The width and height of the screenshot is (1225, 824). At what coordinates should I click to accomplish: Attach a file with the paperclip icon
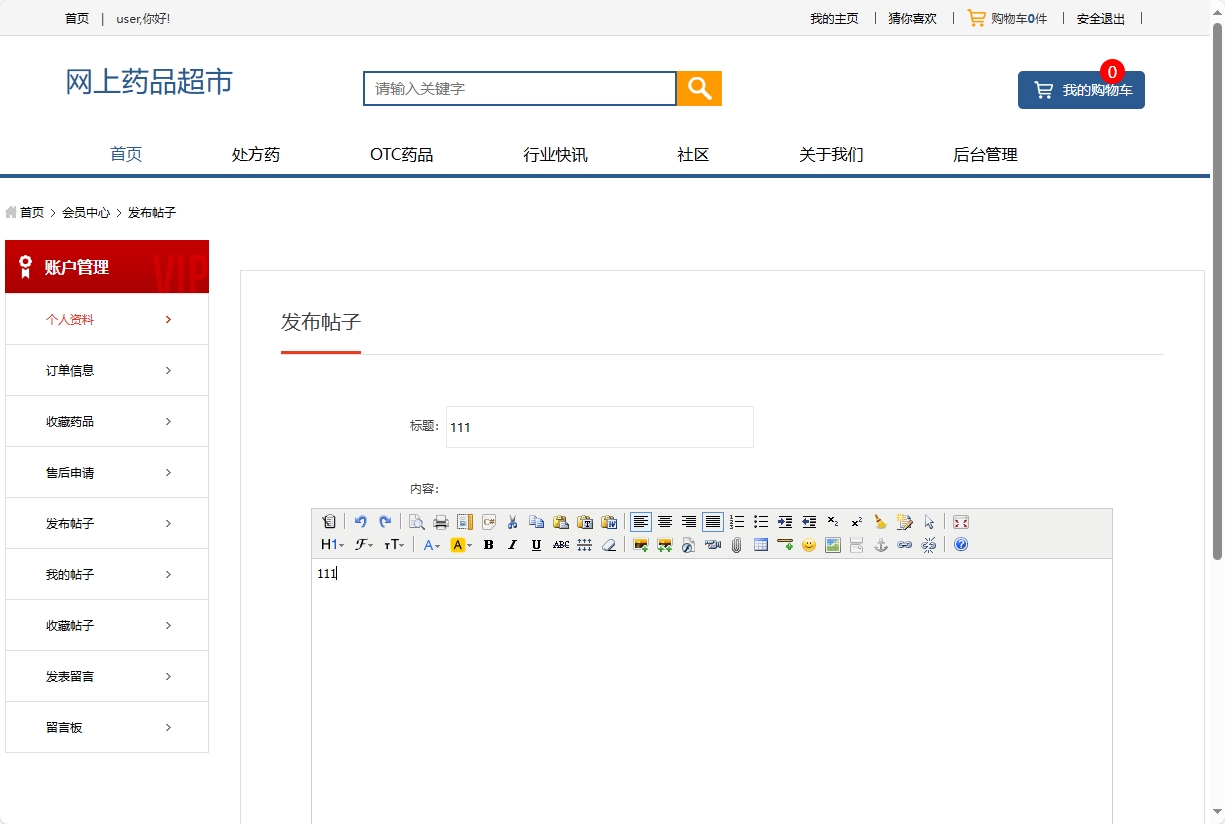[735, 544]
